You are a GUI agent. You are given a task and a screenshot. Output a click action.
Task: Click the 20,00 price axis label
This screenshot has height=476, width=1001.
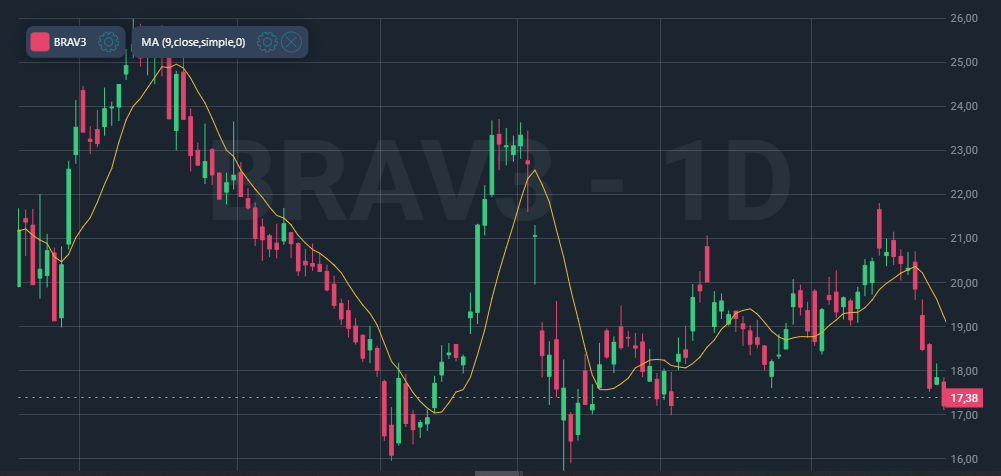(x=965, y=283)
